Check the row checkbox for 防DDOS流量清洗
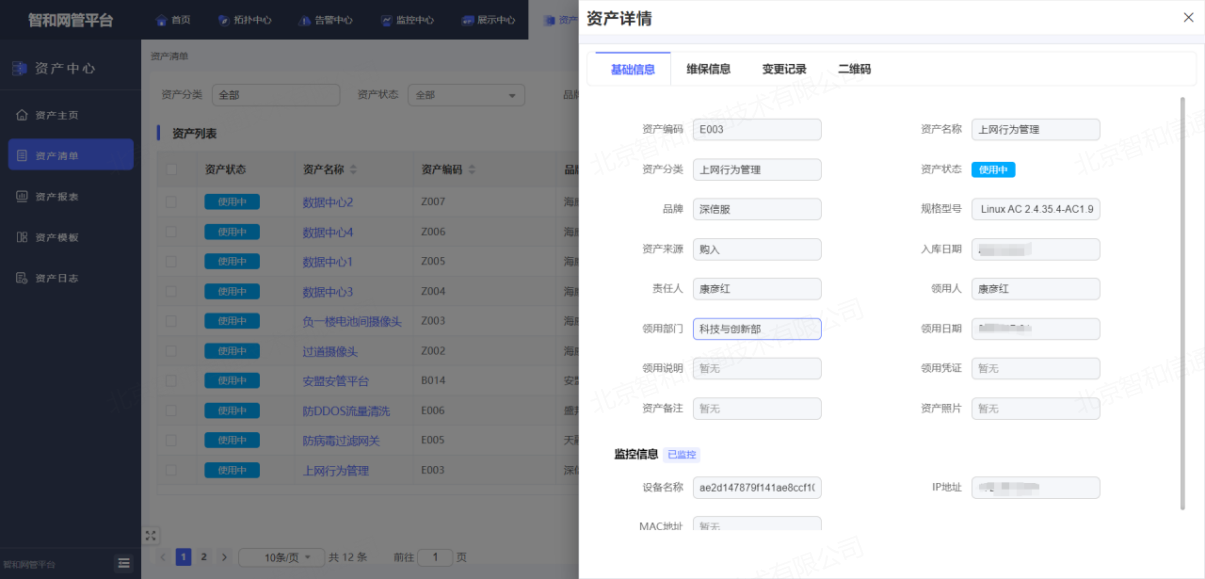The image size is (1205, 579). pos(172,410)
